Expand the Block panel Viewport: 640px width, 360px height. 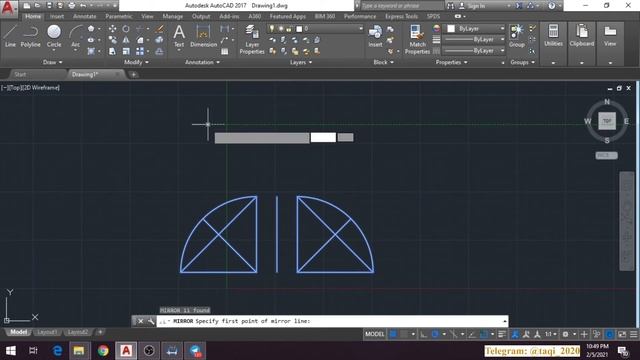coord(383,62)
